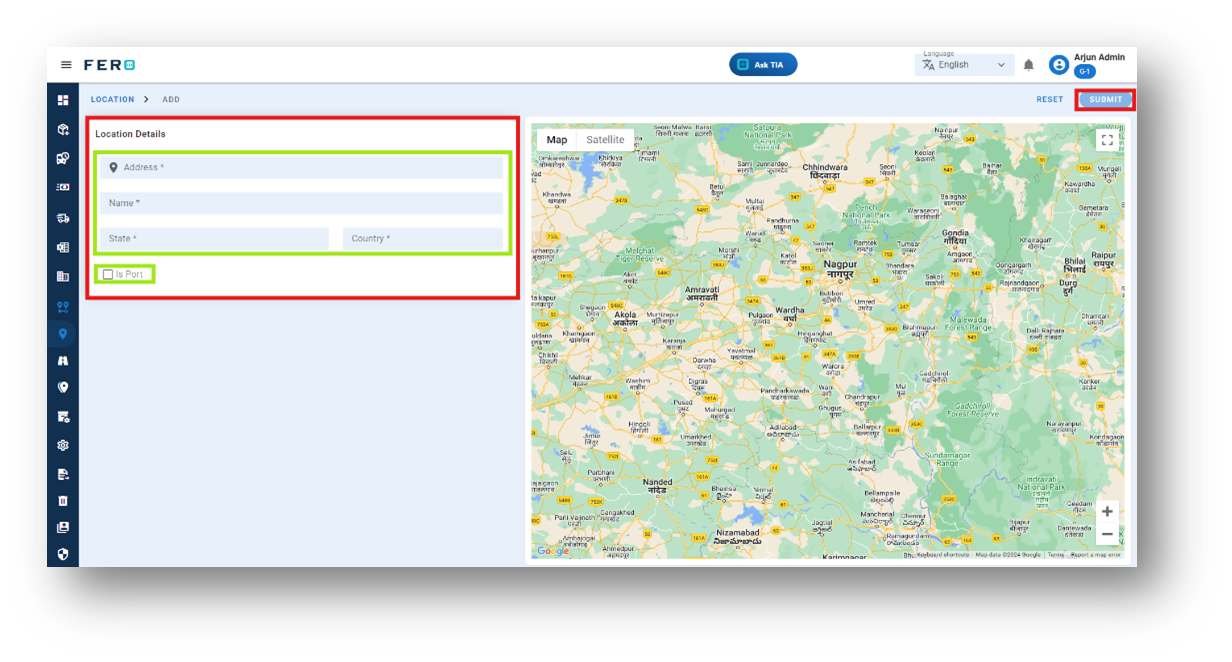
Task: Click the G-1 badge under Arjun Admin
Action: 1085,72
